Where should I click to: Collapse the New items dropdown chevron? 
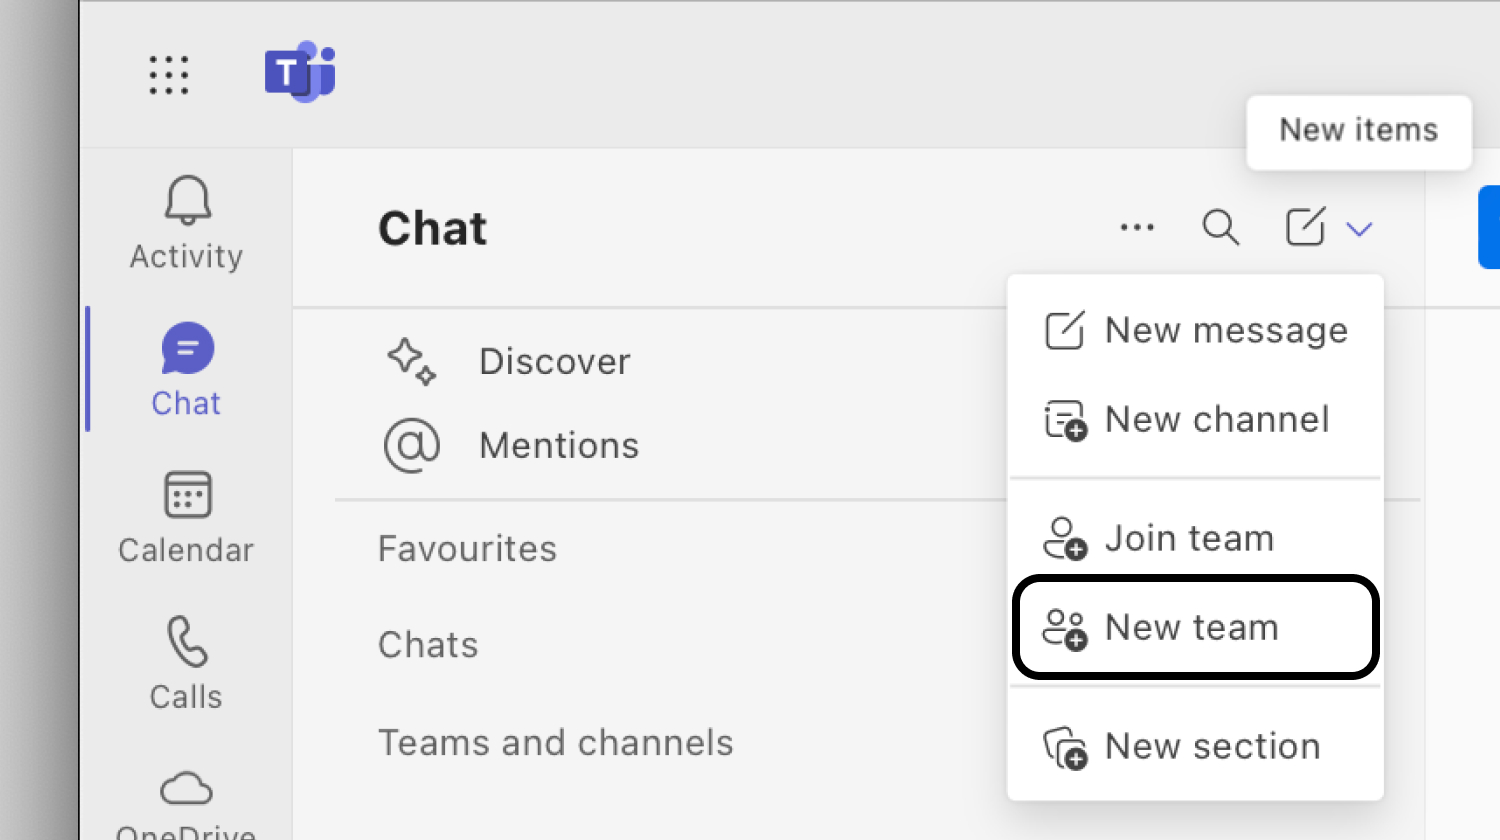(1358, 229)
